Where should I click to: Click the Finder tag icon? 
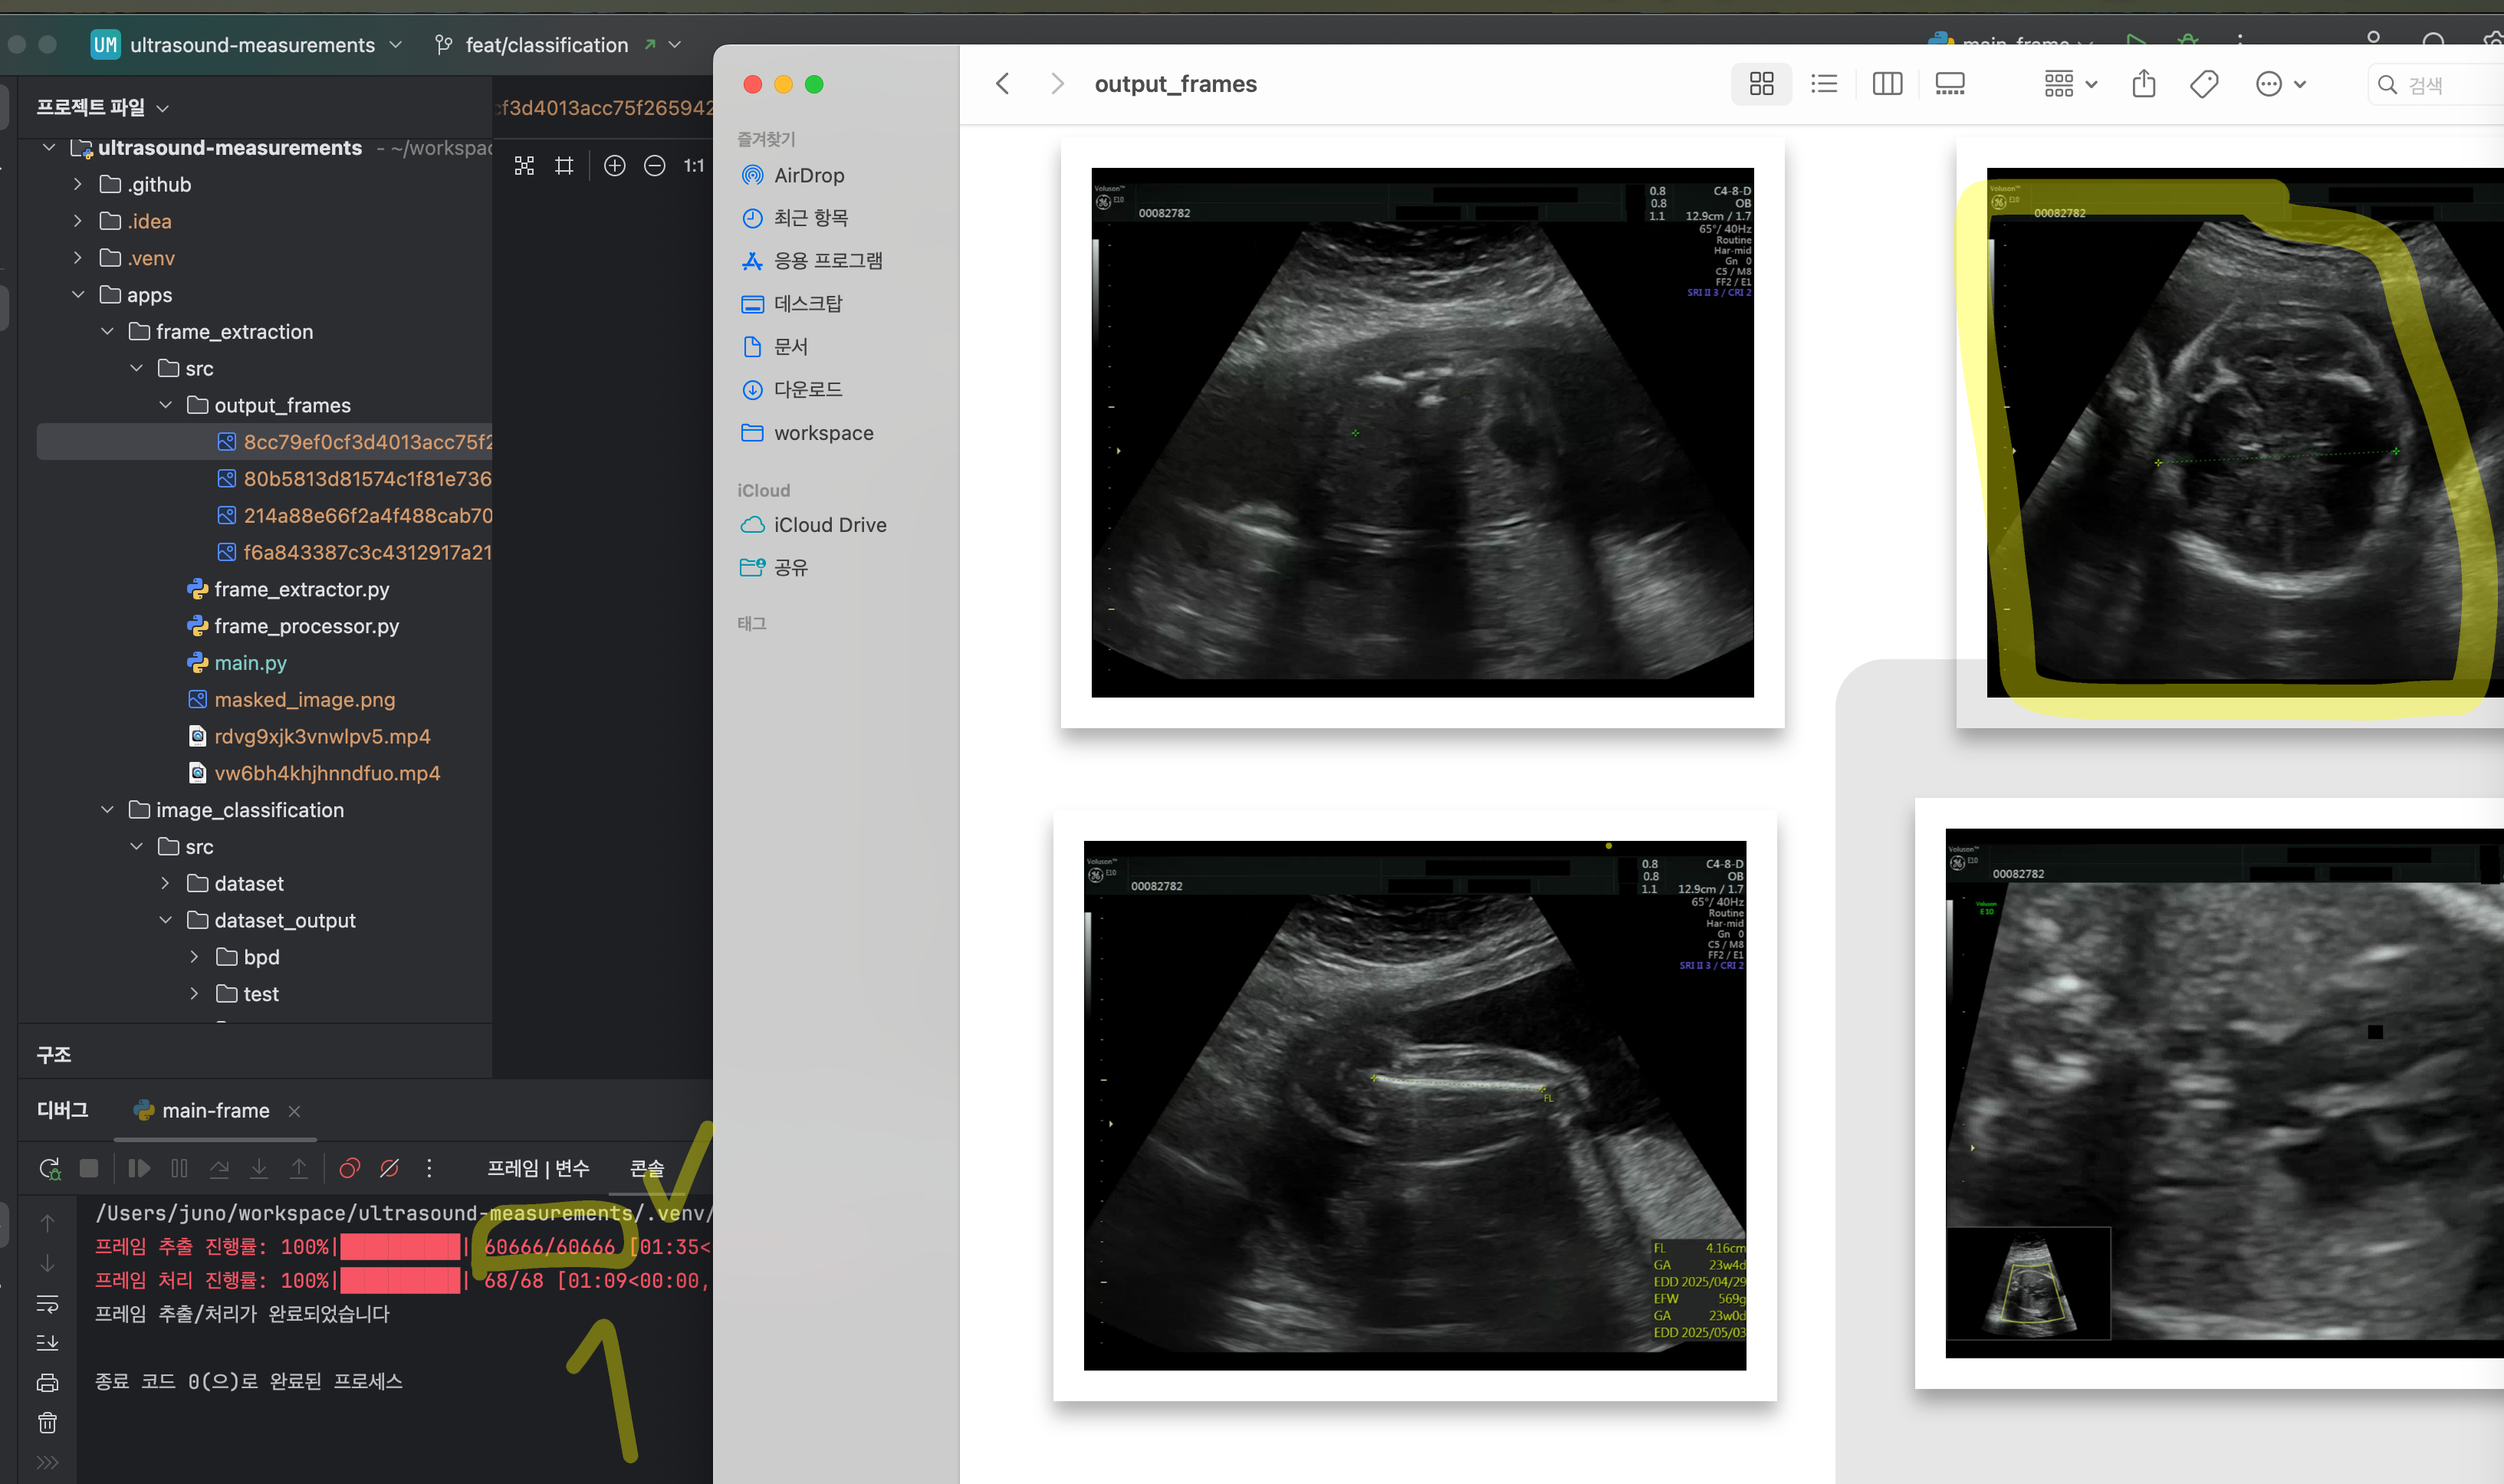pyautogui.click(x=2204, y=84)
